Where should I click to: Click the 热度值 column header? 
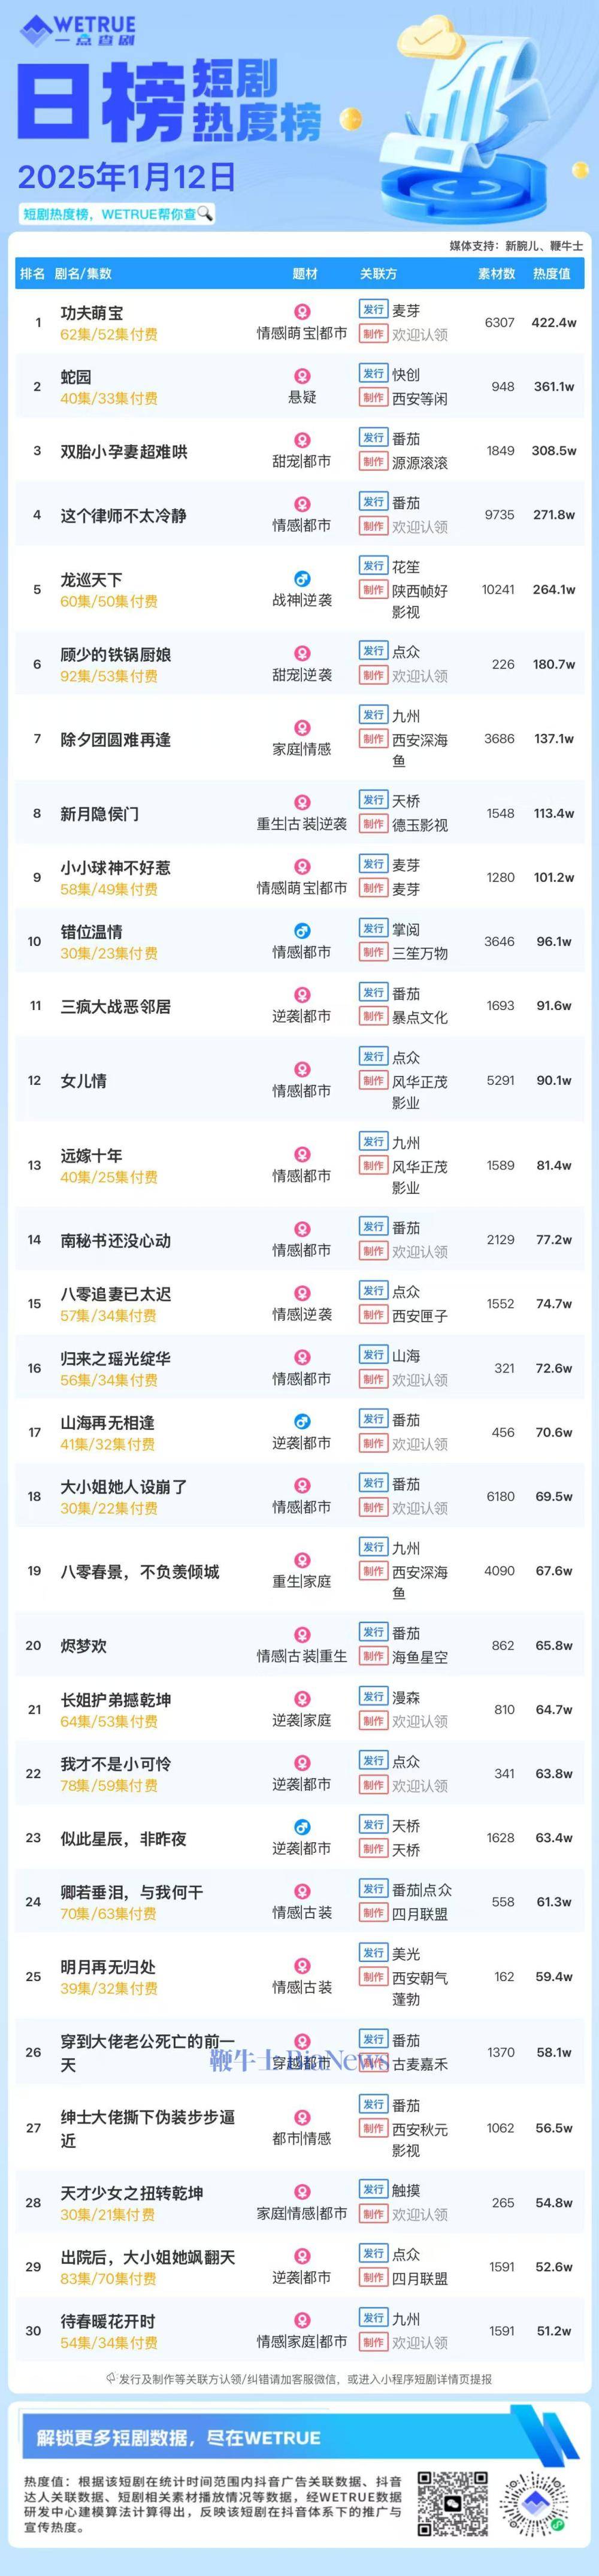pos(551,273)
